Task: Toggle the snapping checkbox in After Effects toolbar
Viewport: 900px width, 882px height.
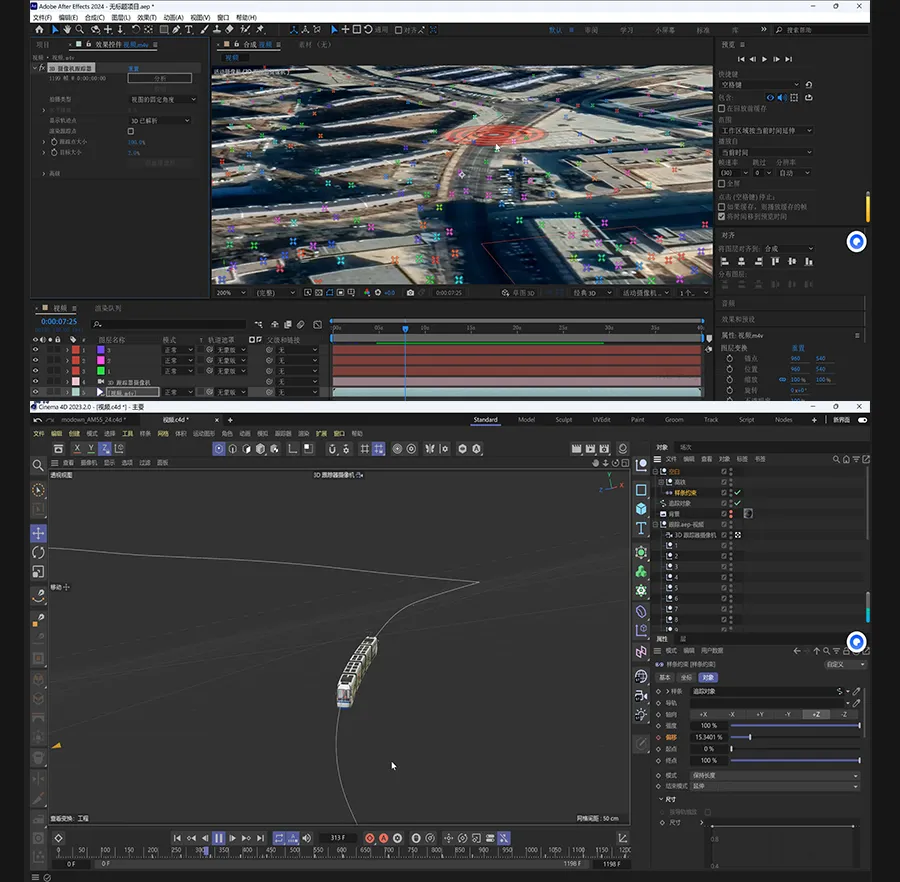Action: pos(398,30)
